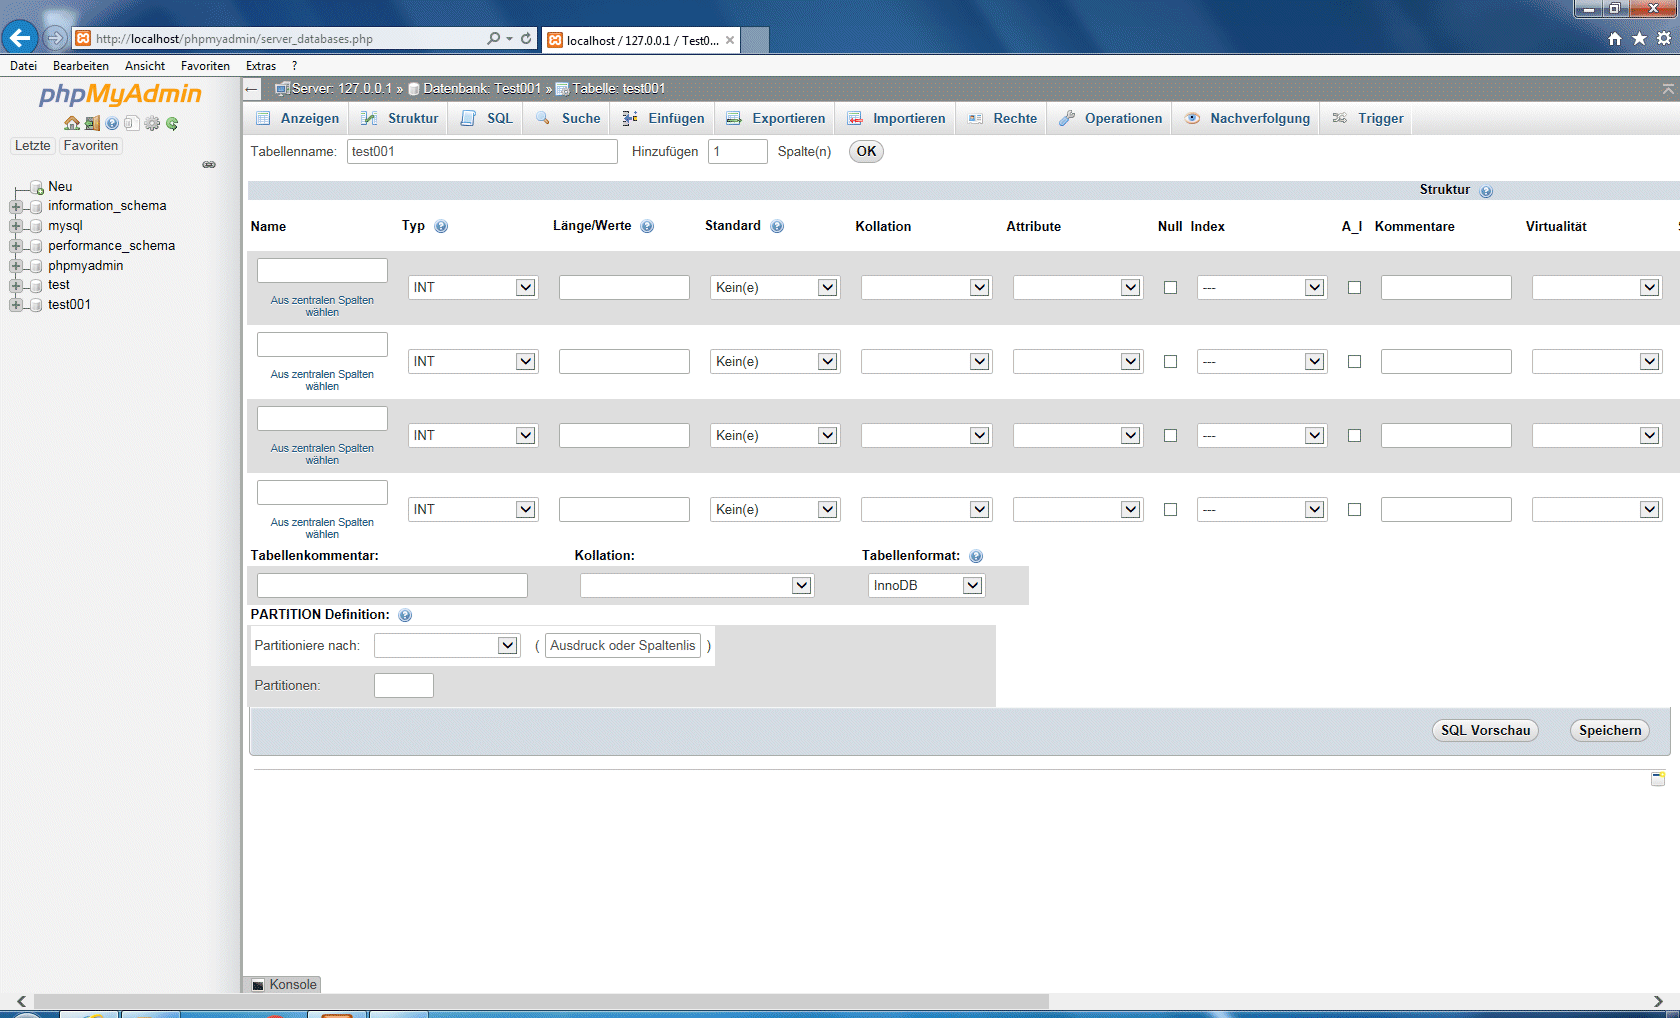
Task: Open help icon next to PARTITION Definition
Action: click(x=405, y=615)
